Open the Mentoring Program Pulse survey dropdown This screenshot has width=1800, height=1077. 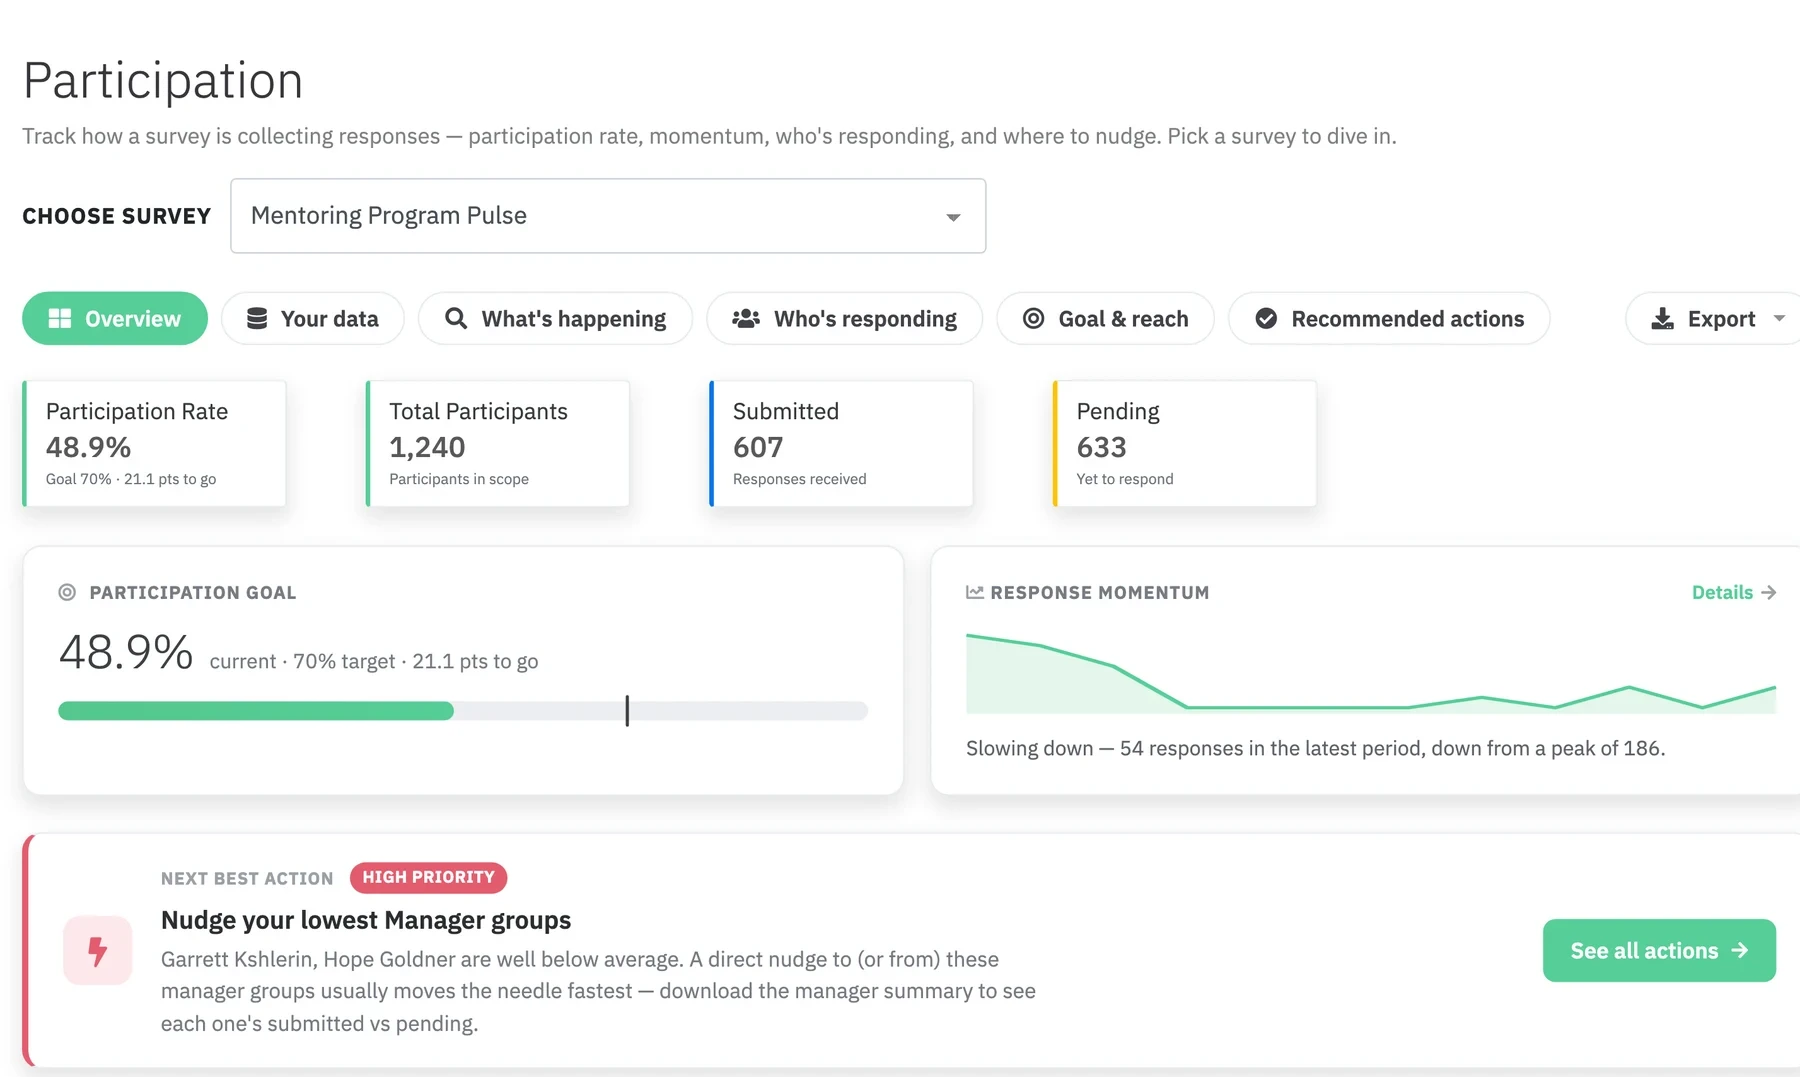[608, 216]
